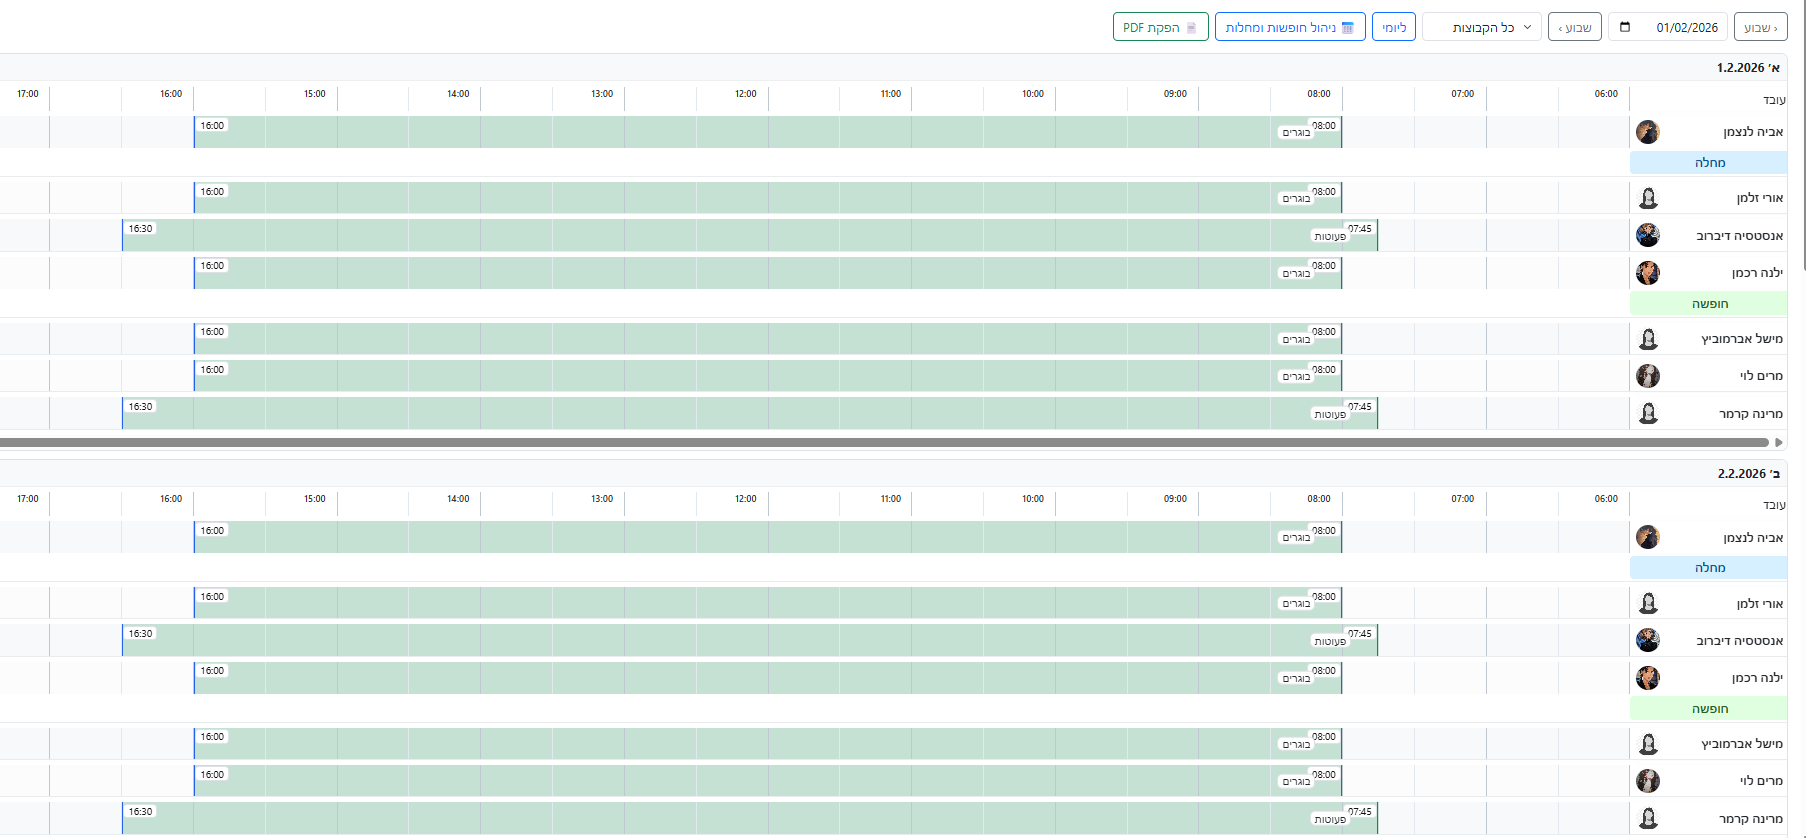The height and width of the screenshot is (838, 1806).
Task: Click אורי זלמן's placeholder avatar in the 1.2.2026 schedule
Action: [x=1648, y=198]
